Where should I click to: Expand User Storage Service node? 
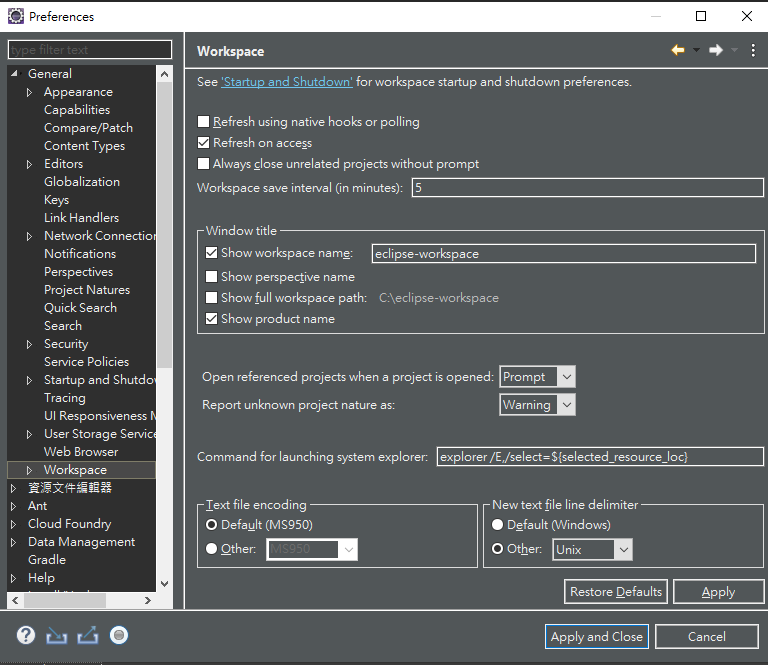29,434
